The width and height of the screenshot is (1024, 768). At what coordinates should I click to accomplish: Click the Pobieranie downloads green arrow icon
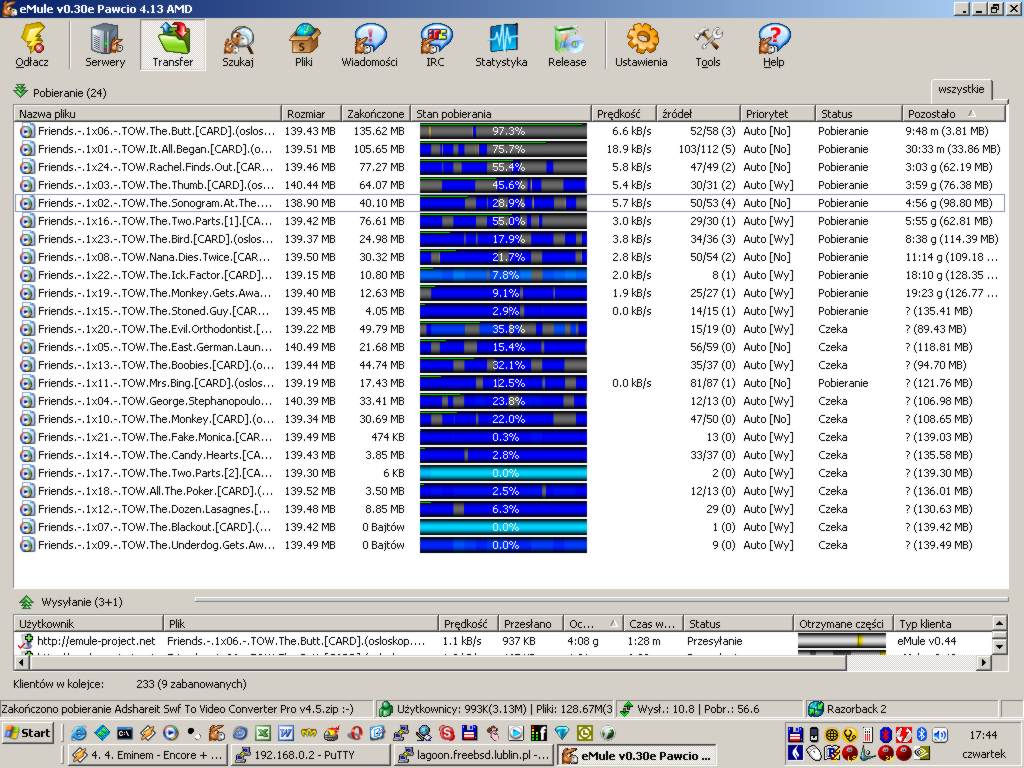tap(20, 91)
